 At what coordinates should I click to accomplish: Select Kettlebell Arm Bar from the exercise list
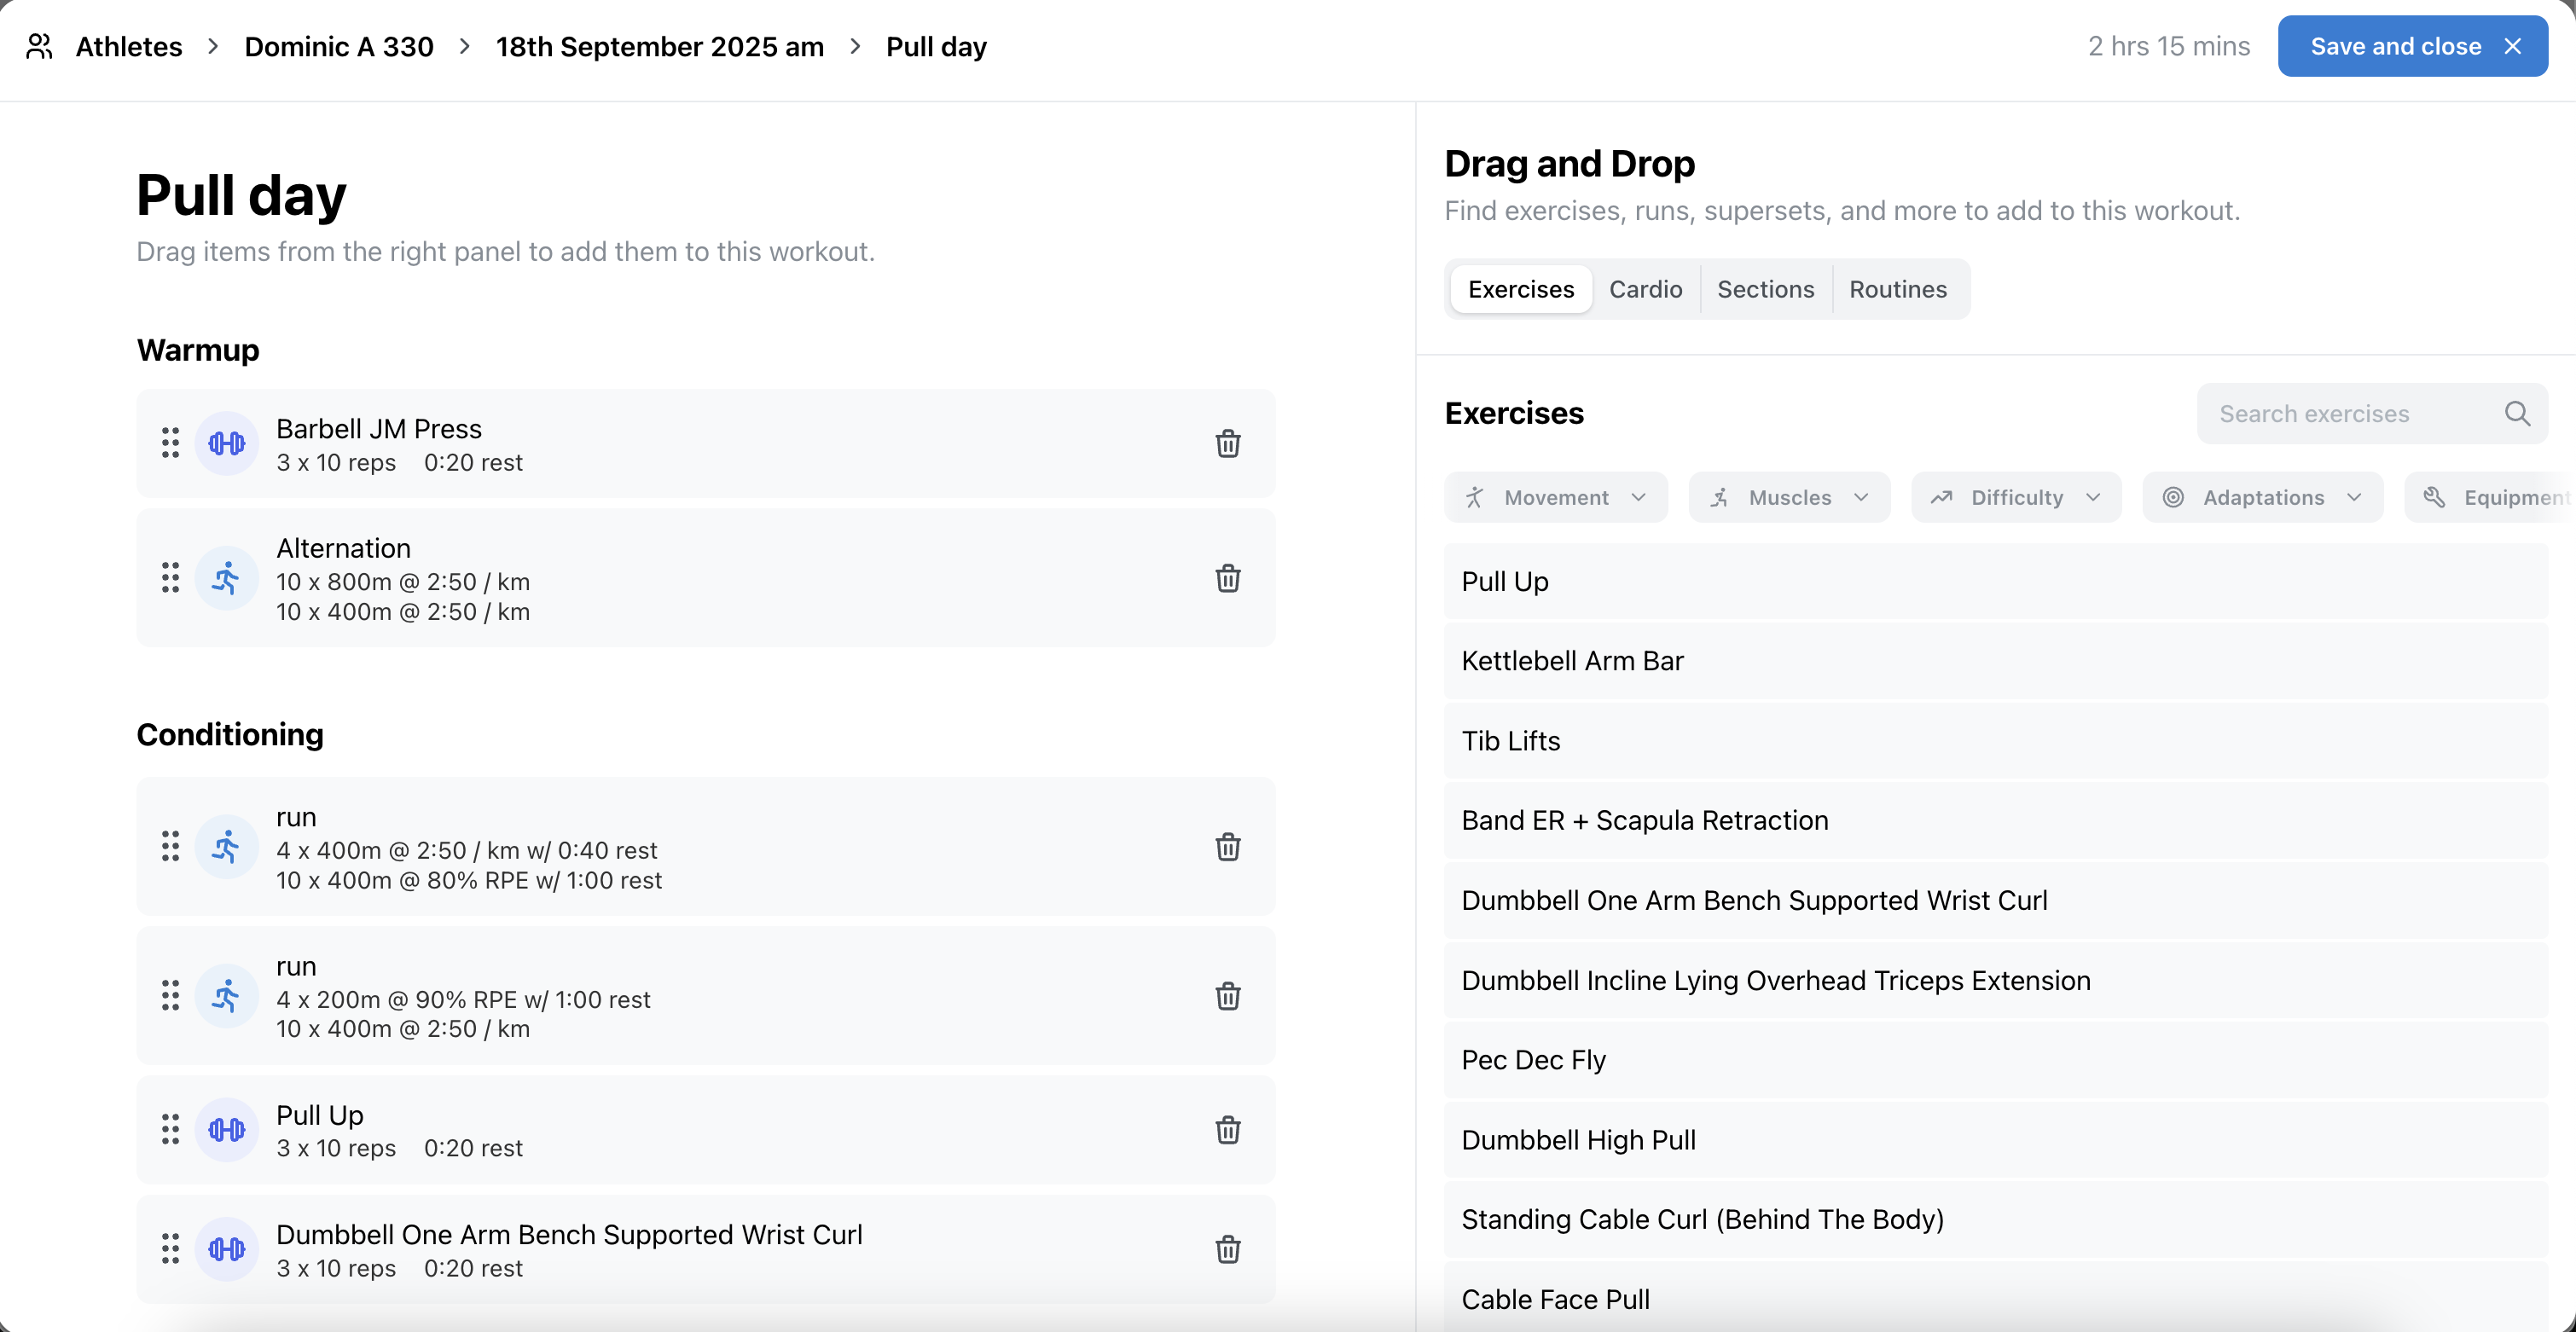click(1572, 660)
